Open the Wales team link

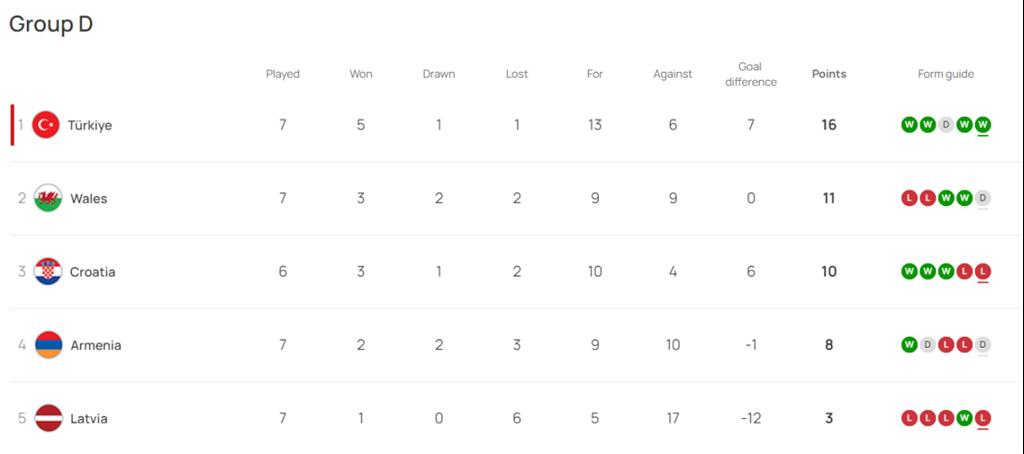point(89,199)
